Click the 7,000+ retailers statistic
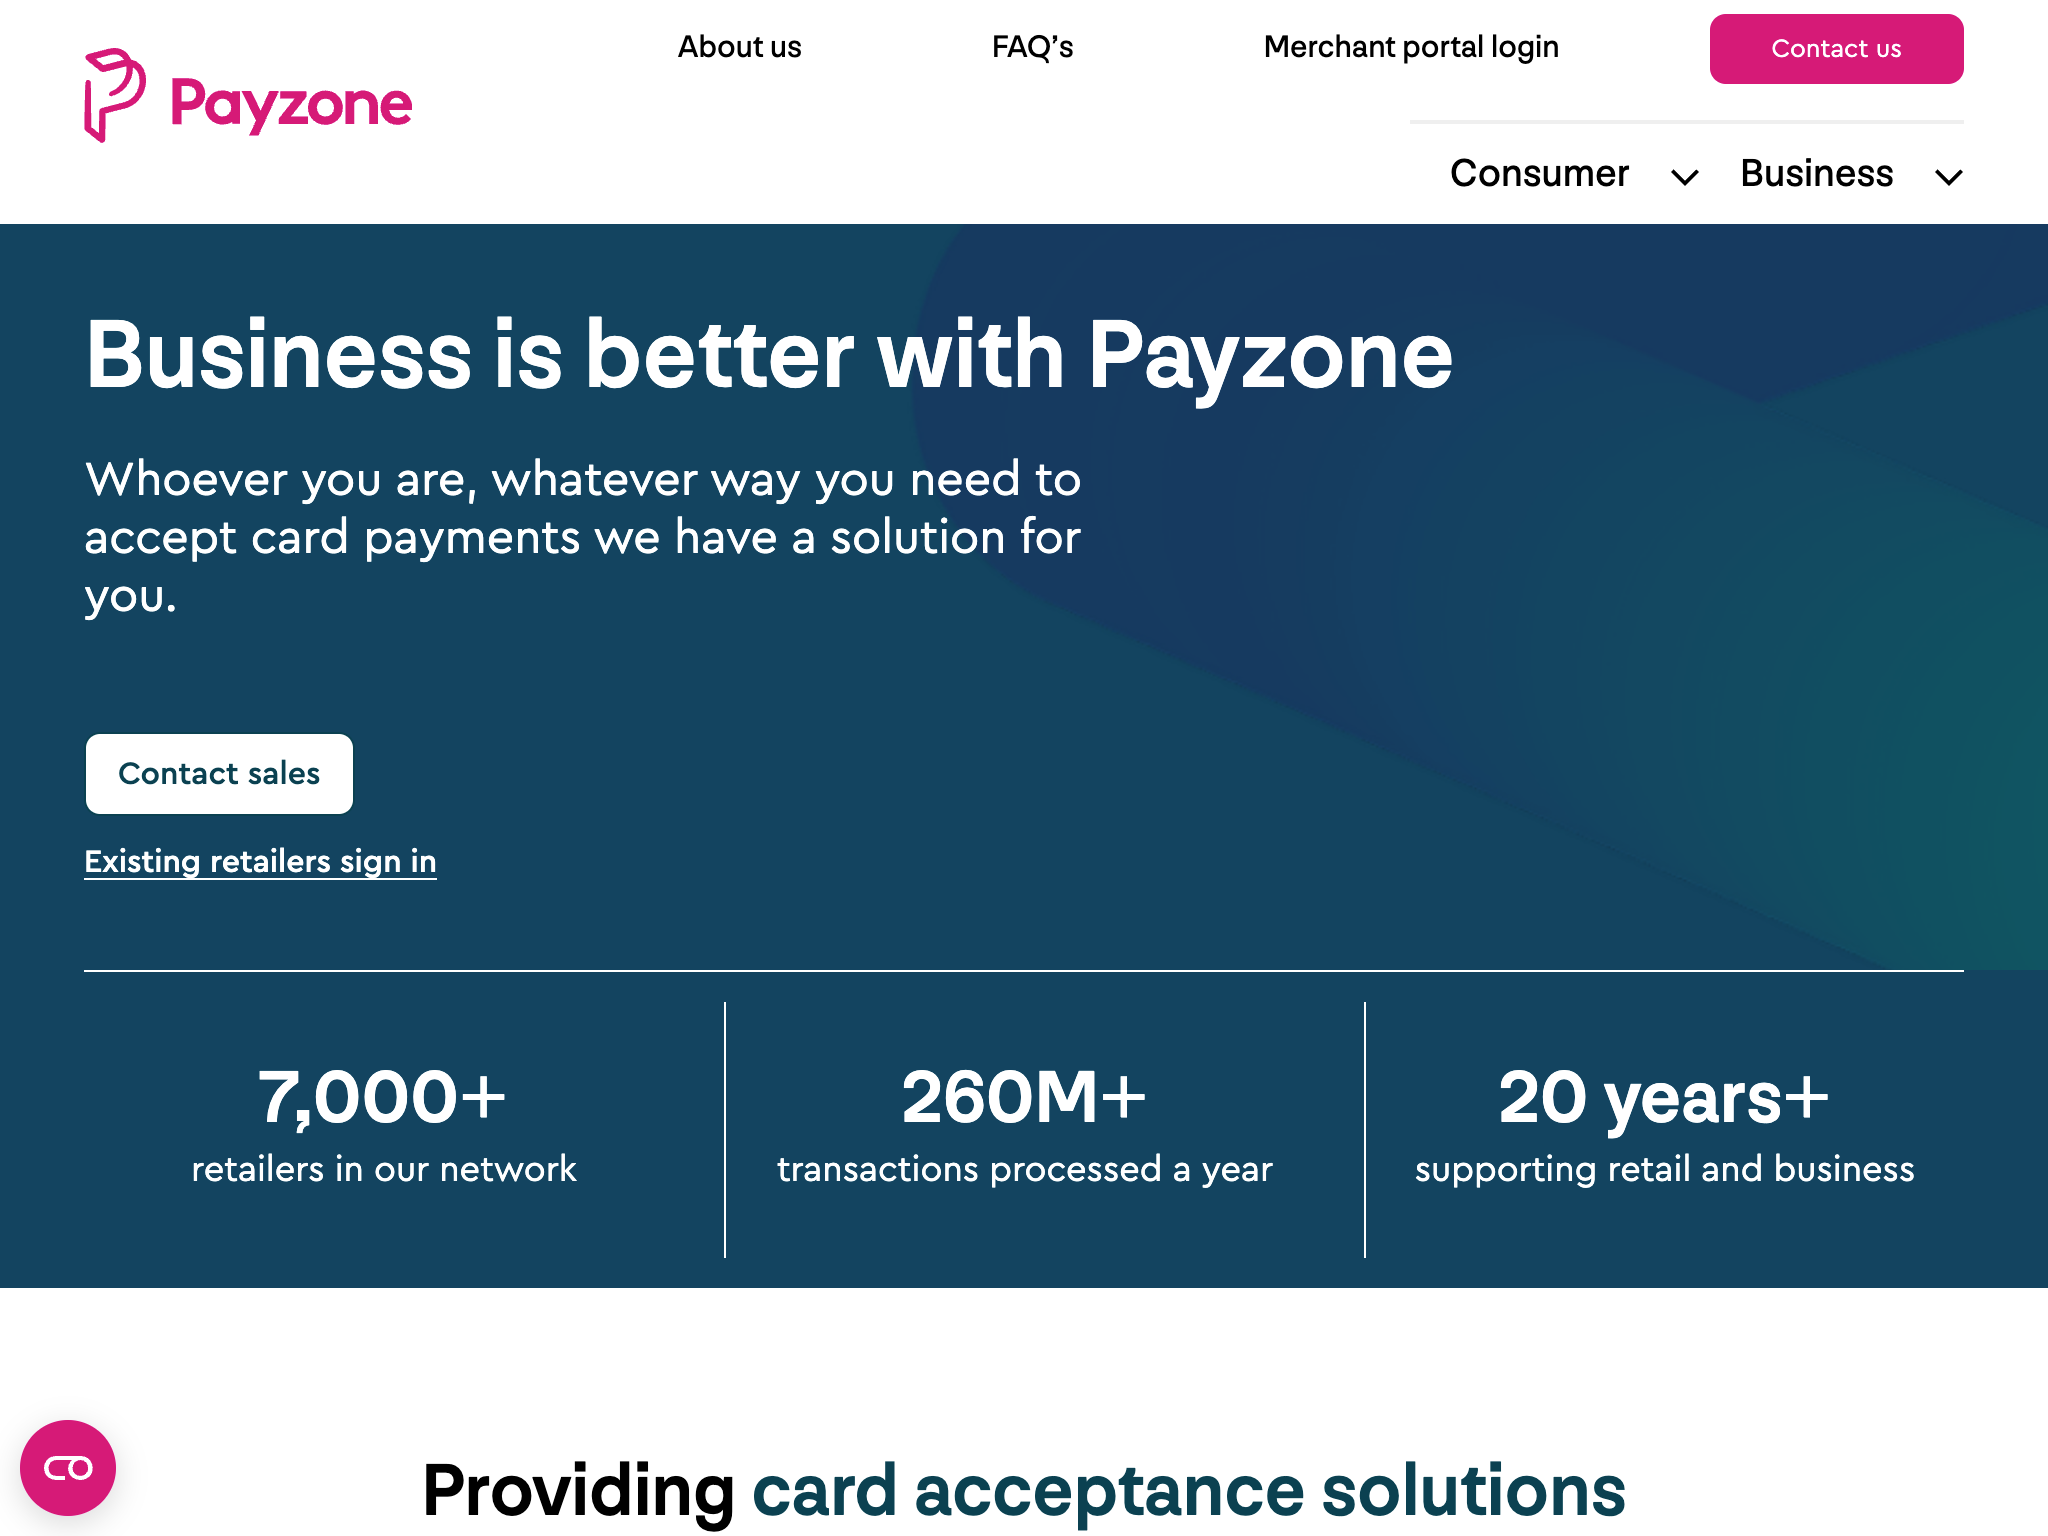Screen dimensions: 2048x1536 click(x=383, y=1097)
